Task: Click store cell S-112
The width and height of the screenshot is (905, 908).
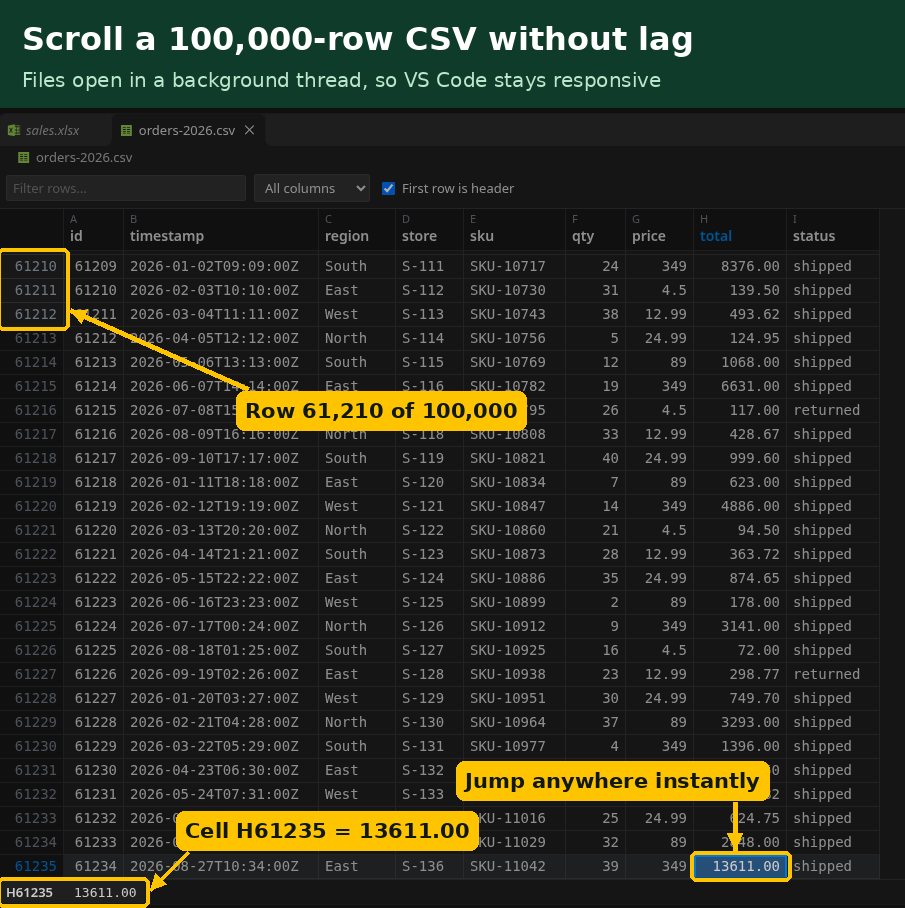Action: click(x=429, y=290)
